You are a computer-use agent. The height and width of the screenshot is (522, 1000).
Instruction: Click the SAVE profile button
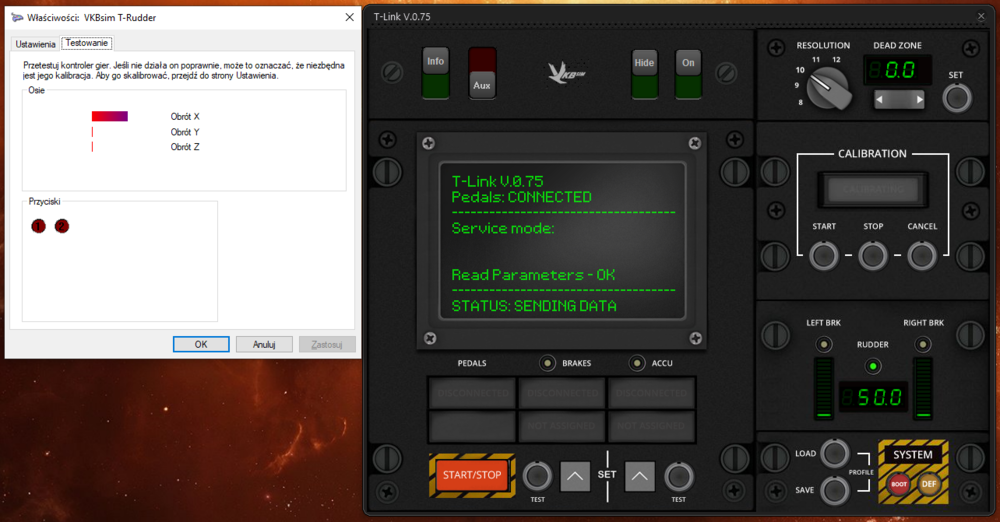[x=834, y=490]
